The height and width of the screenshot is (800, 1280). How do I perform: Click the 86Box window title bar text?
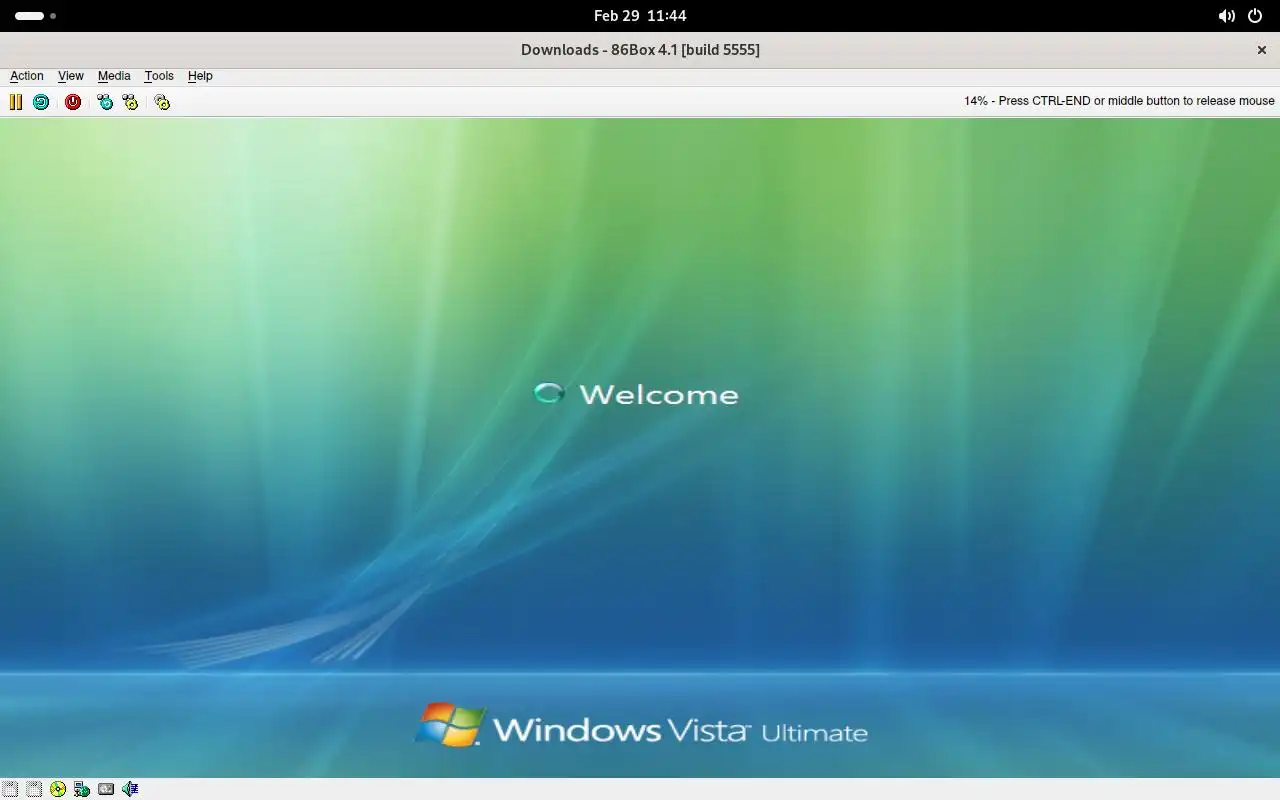pyautogui.click(x=640, y=50)
